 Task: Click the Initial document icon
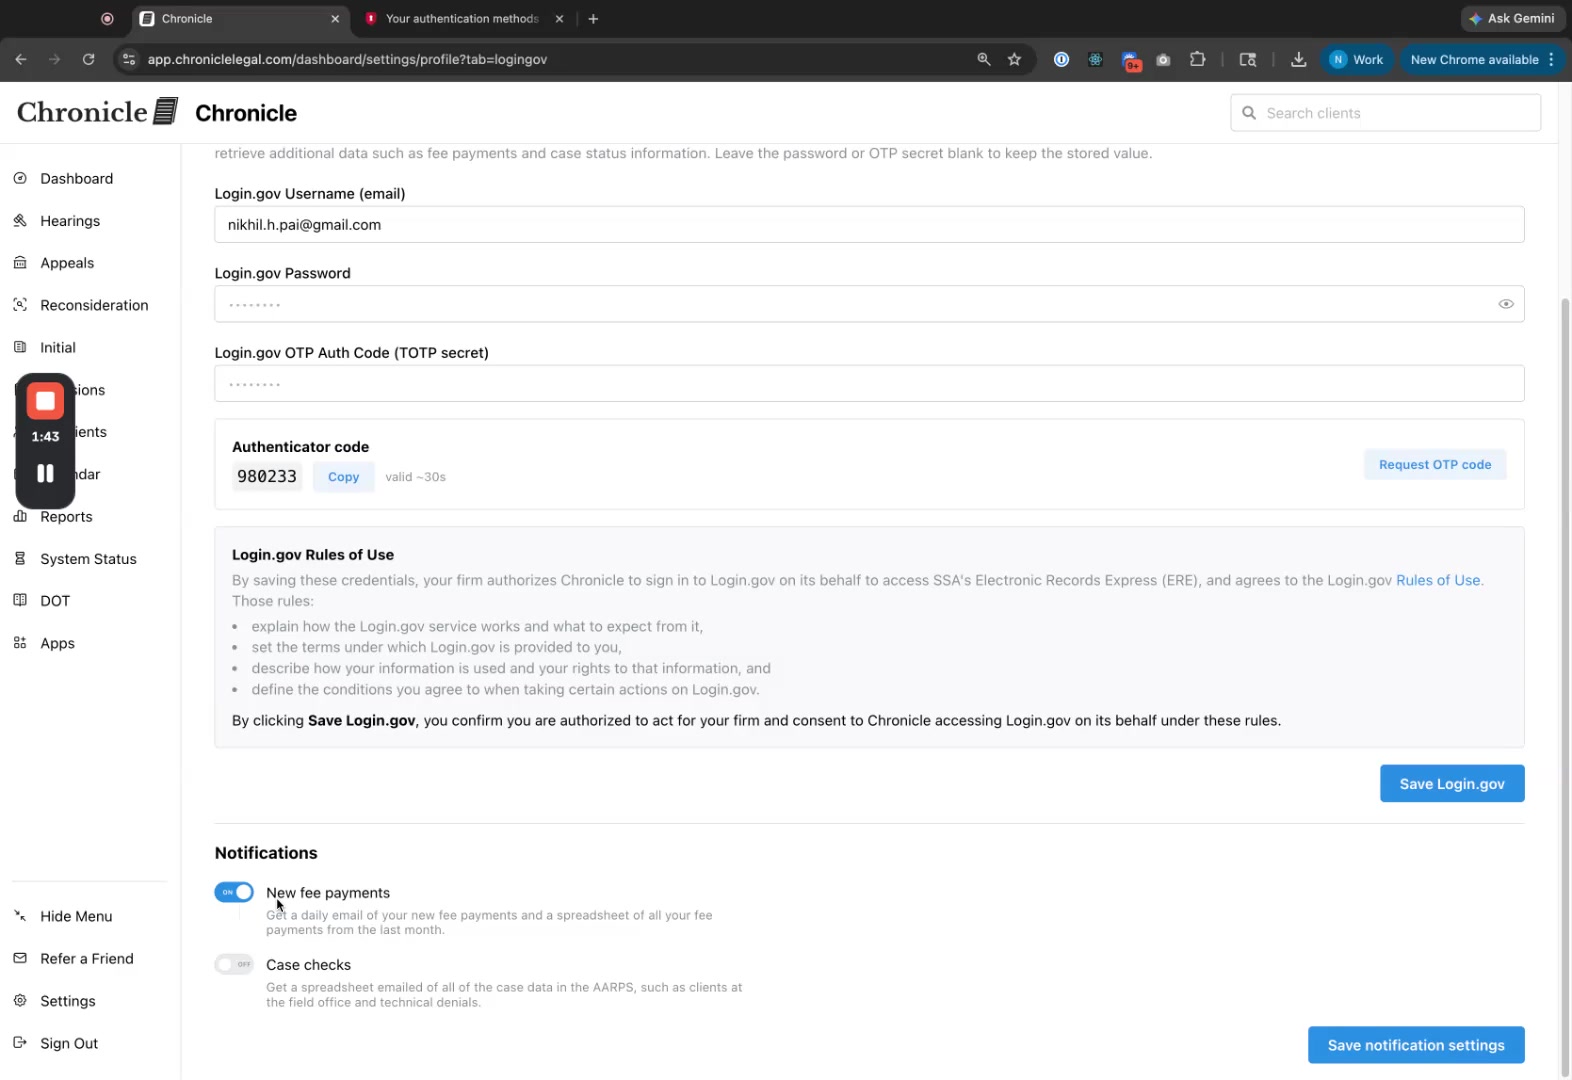tap(20, 347)
